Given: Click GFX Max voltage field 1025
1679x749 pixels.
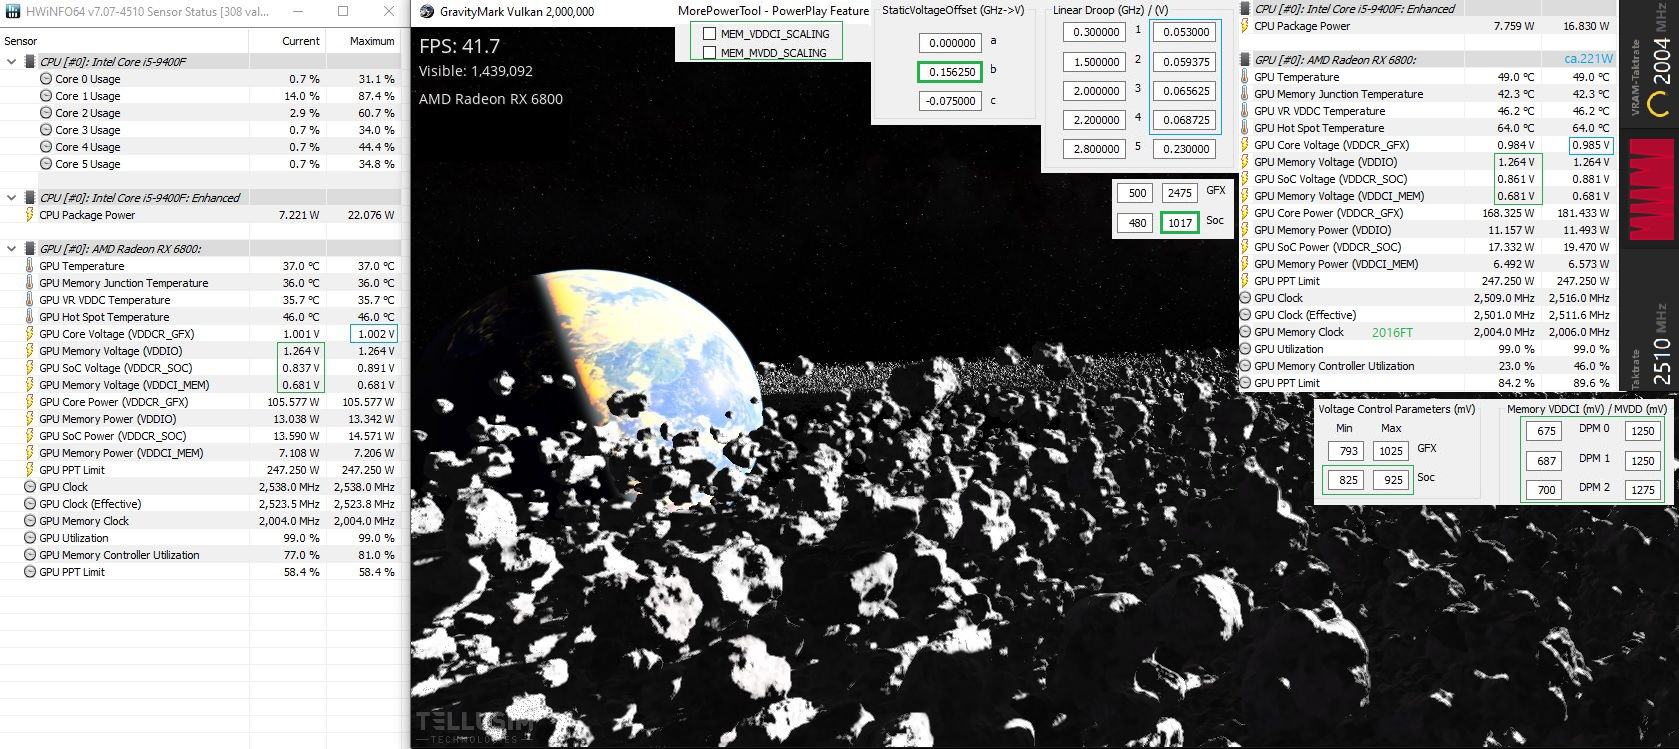Looking at the screenshot, I should pyautogui.click(x=1392, y=451).
